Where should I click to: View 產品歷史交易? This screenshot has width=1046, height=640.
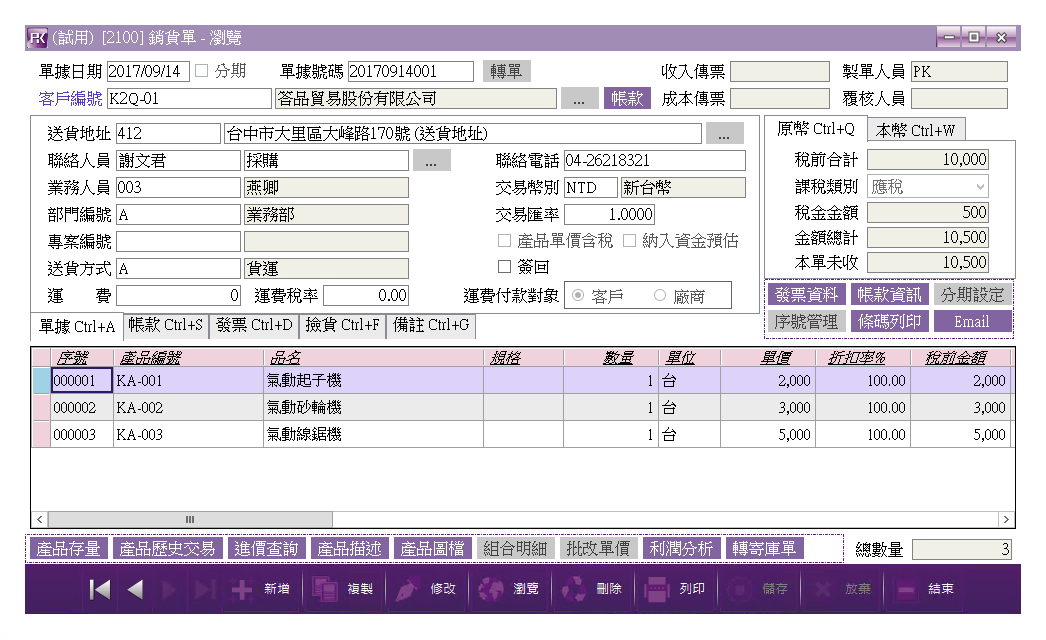167,549
